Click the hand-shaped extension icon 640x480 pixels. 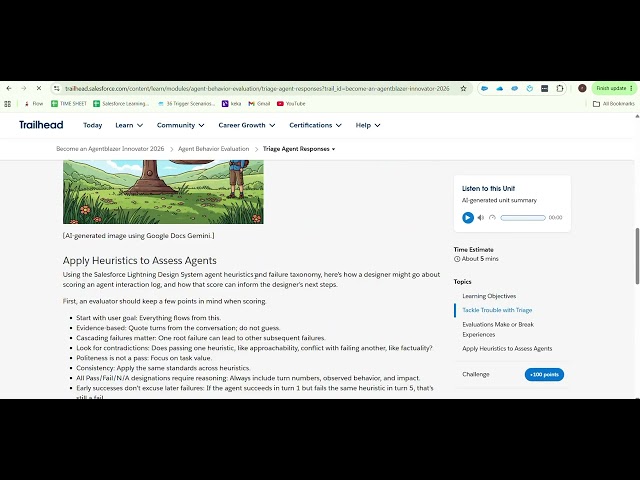[529, 88]
